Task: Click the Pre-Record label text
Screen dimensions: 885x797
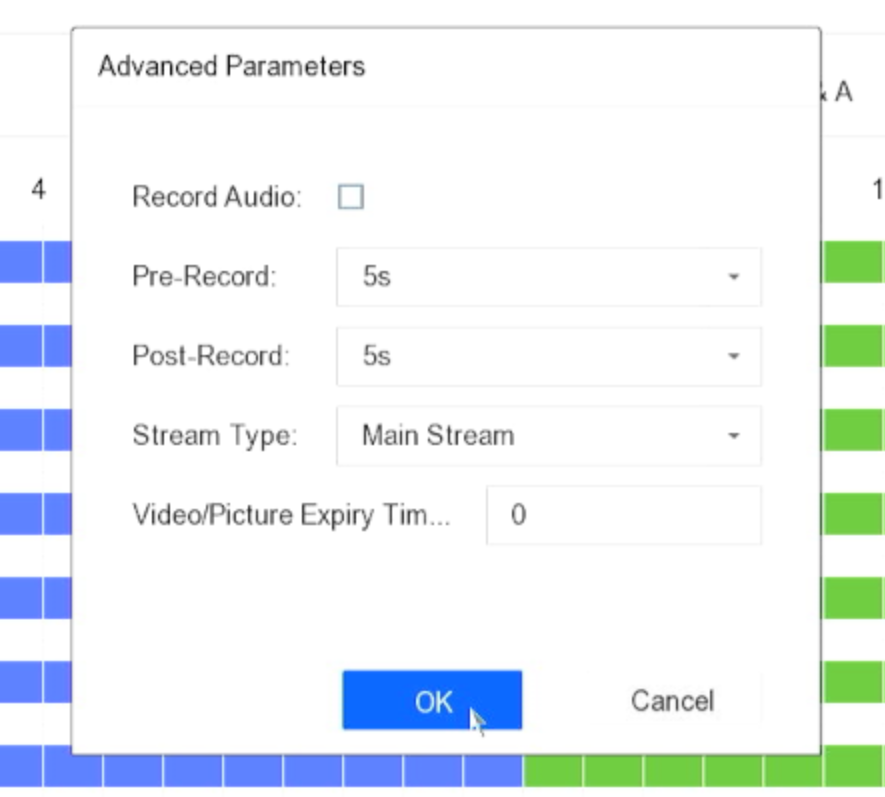Action: [204, 276]
